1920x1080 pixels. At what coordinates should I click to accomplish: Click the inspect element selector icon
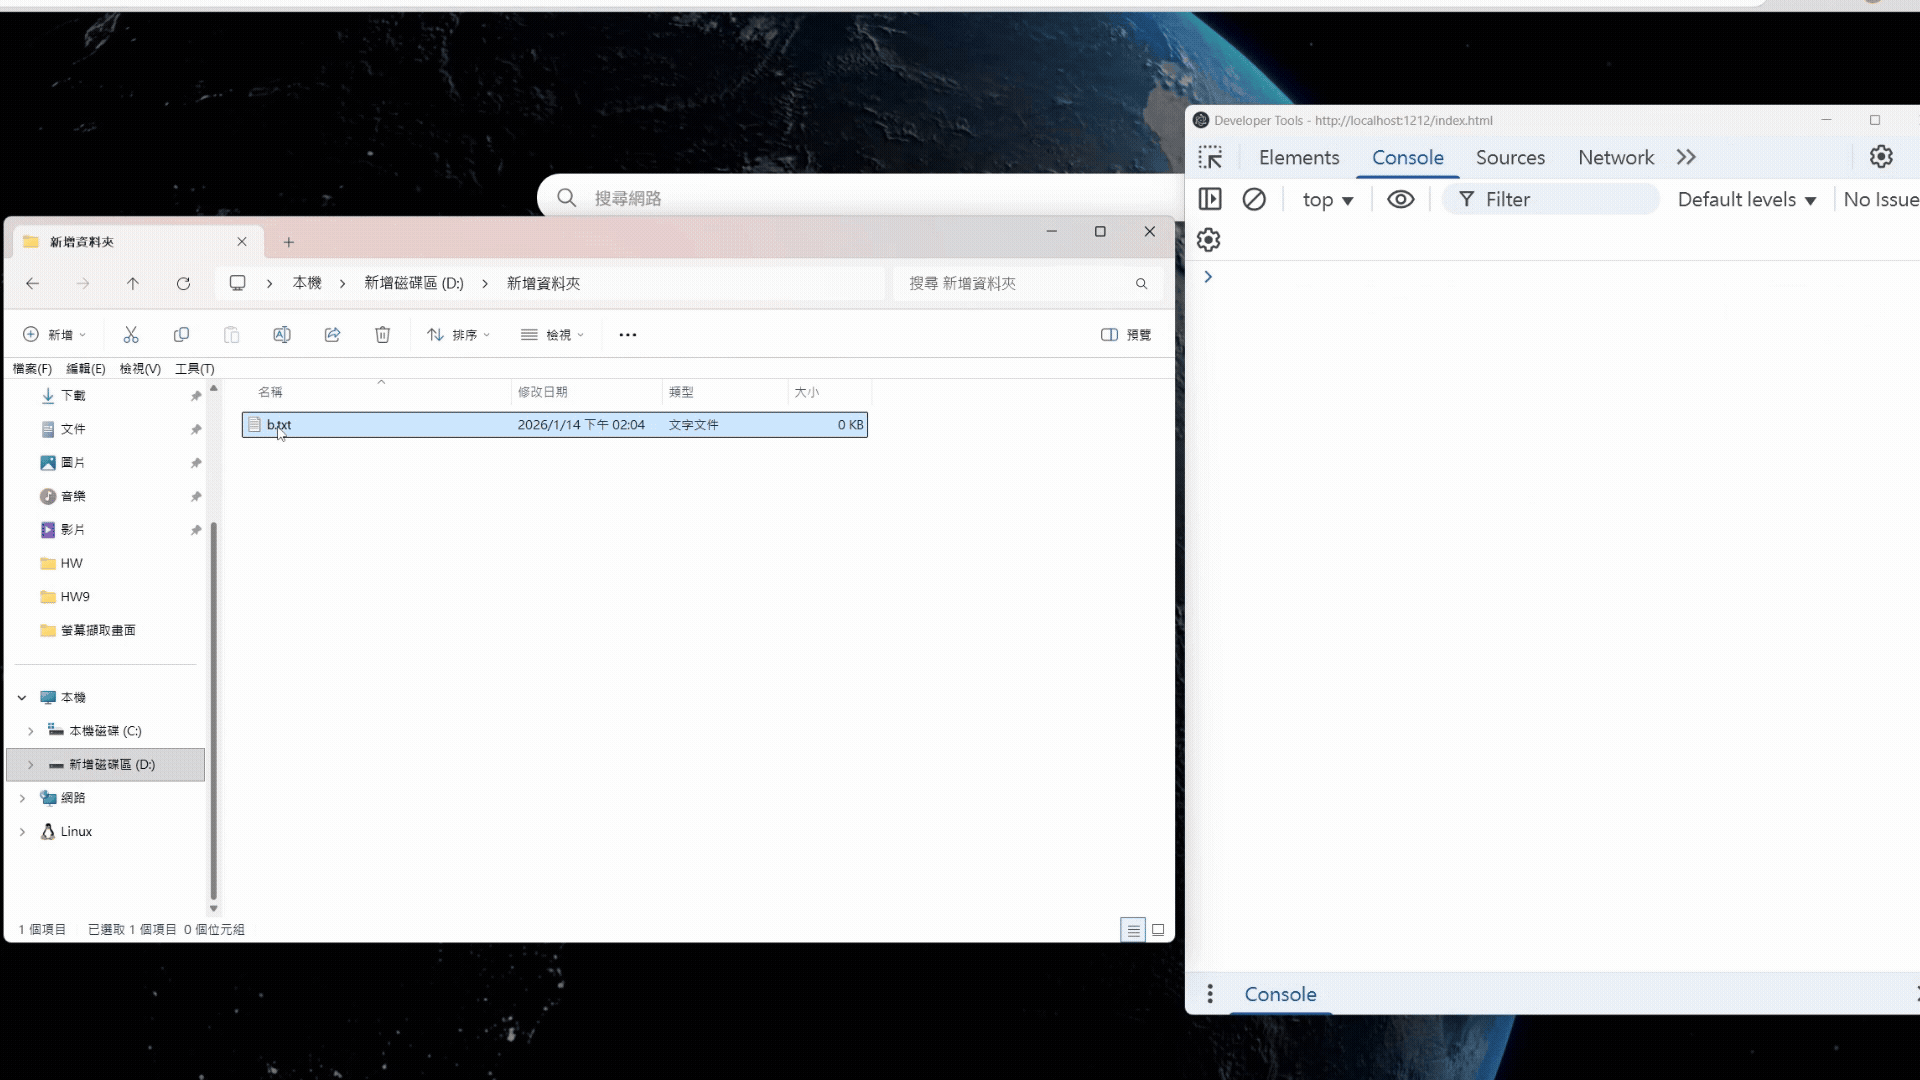(1210, 158)
